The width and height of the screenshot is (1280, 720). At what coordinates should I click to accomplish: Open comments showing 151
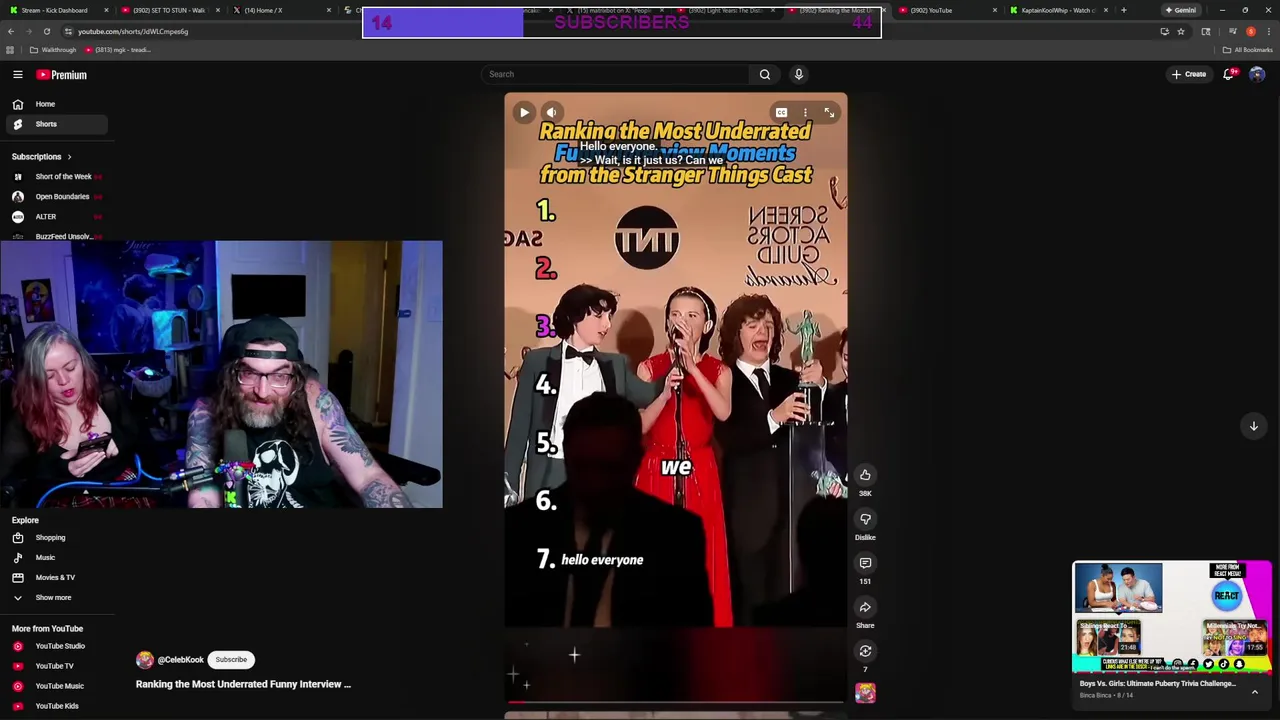click(865, 563)
